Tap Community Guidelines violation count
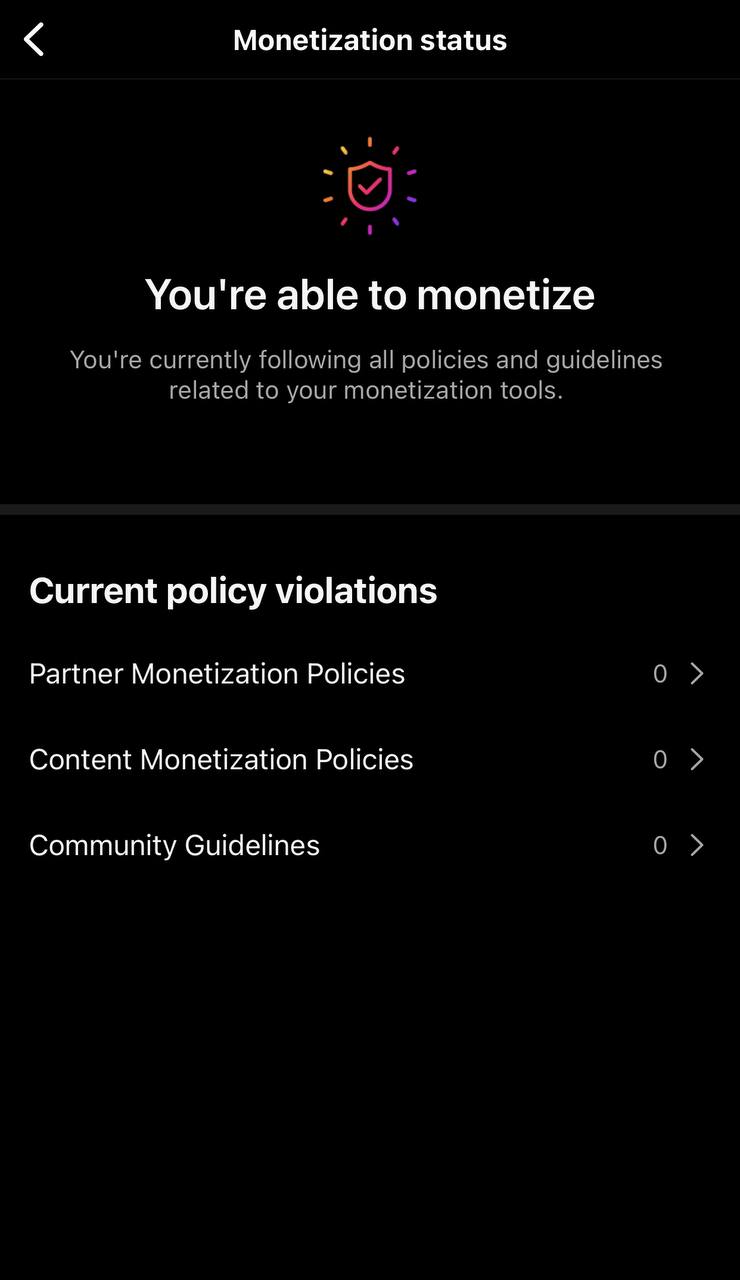740x1280 pixels. [660, 846]
